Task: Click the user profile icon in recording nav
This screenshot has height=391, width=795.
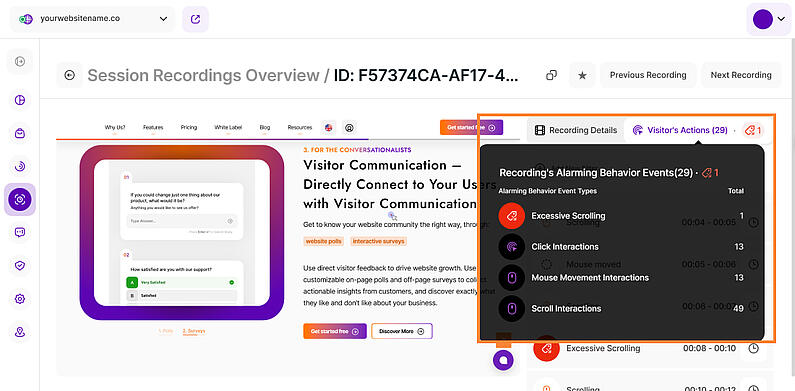Action: coord(349,128)
